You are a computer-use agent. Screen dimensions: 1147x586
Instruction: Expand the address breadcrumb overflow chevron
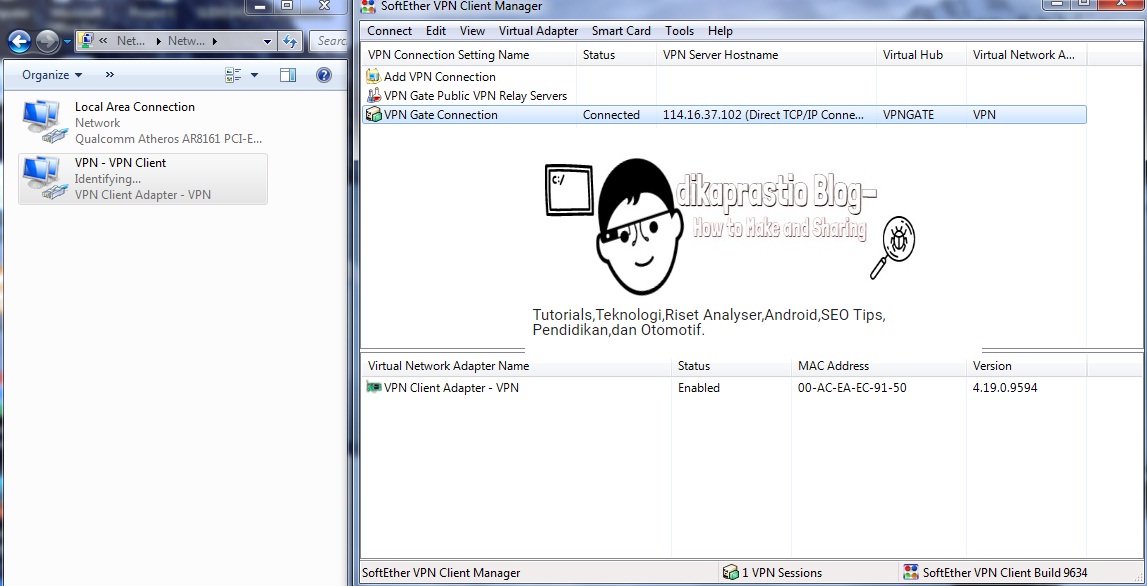pyautogui.click(x=104, y=41)
